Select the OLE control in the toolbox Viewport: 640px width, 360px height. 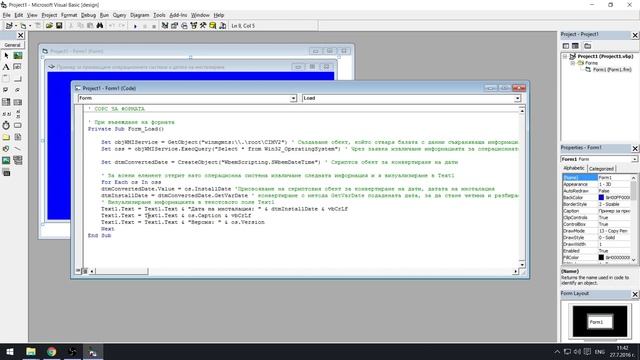(x=6, y=172)
